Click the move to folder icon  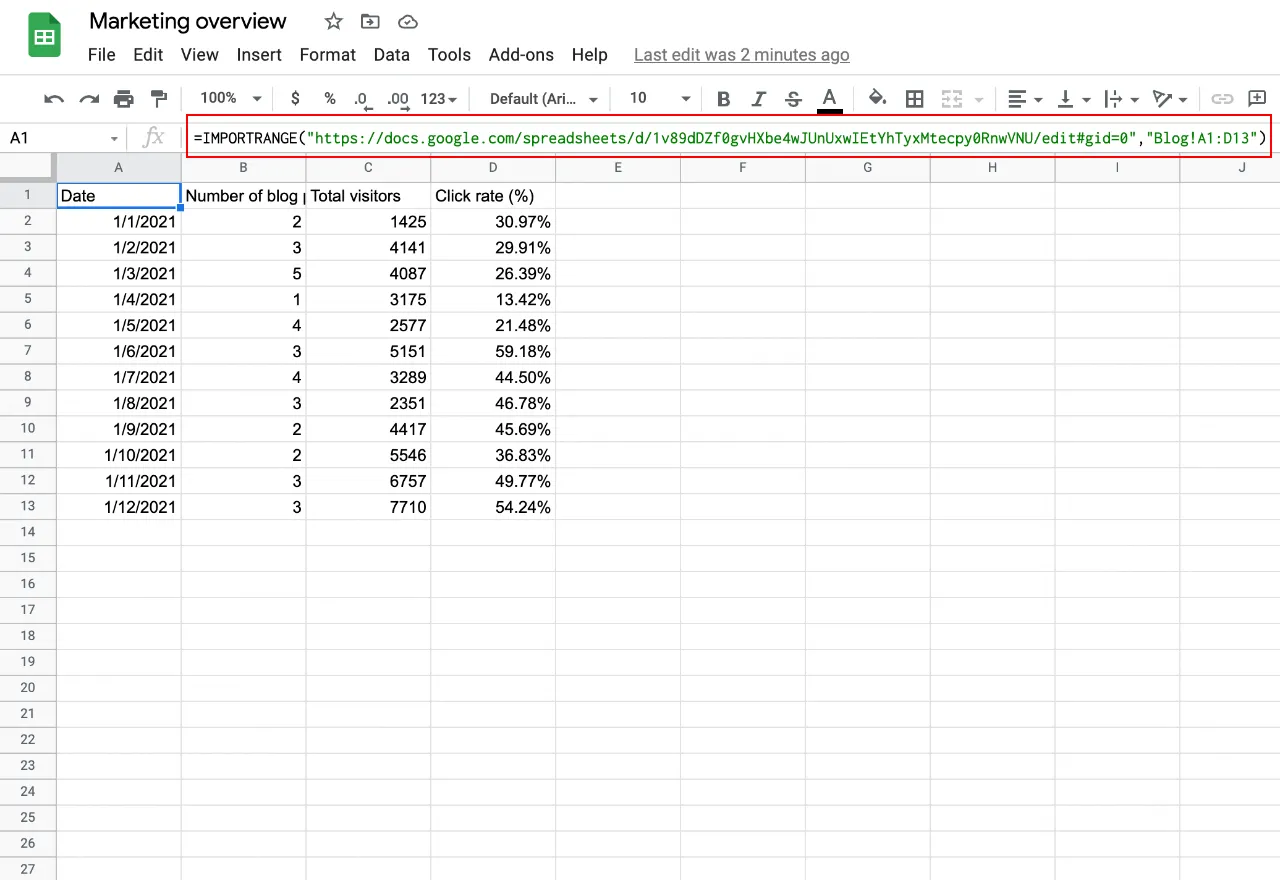tap(370, 21)
